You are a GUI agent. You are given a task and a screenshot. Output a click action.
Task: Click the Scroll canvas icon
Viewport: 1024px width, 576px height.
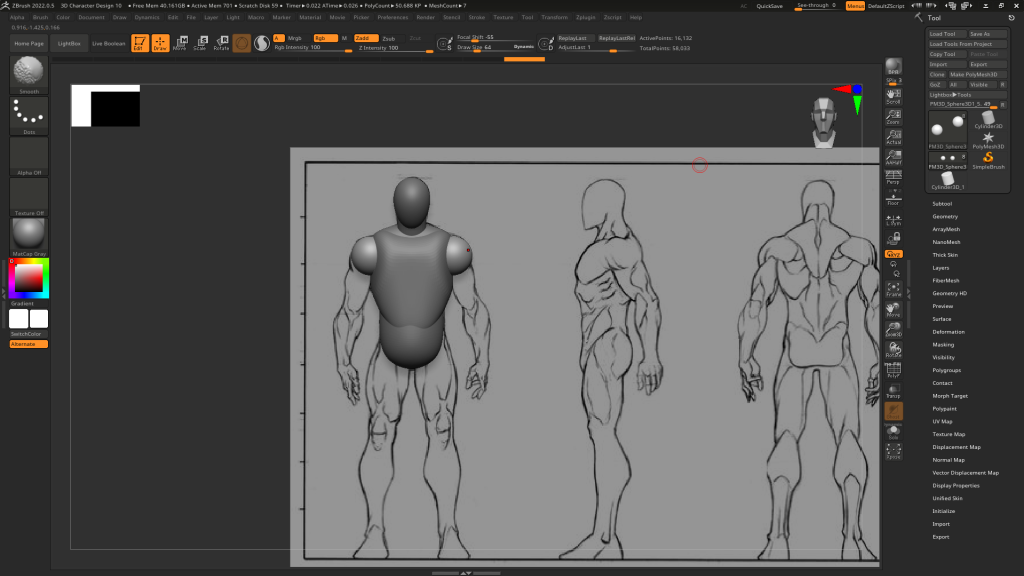click(x=893, y=97)
